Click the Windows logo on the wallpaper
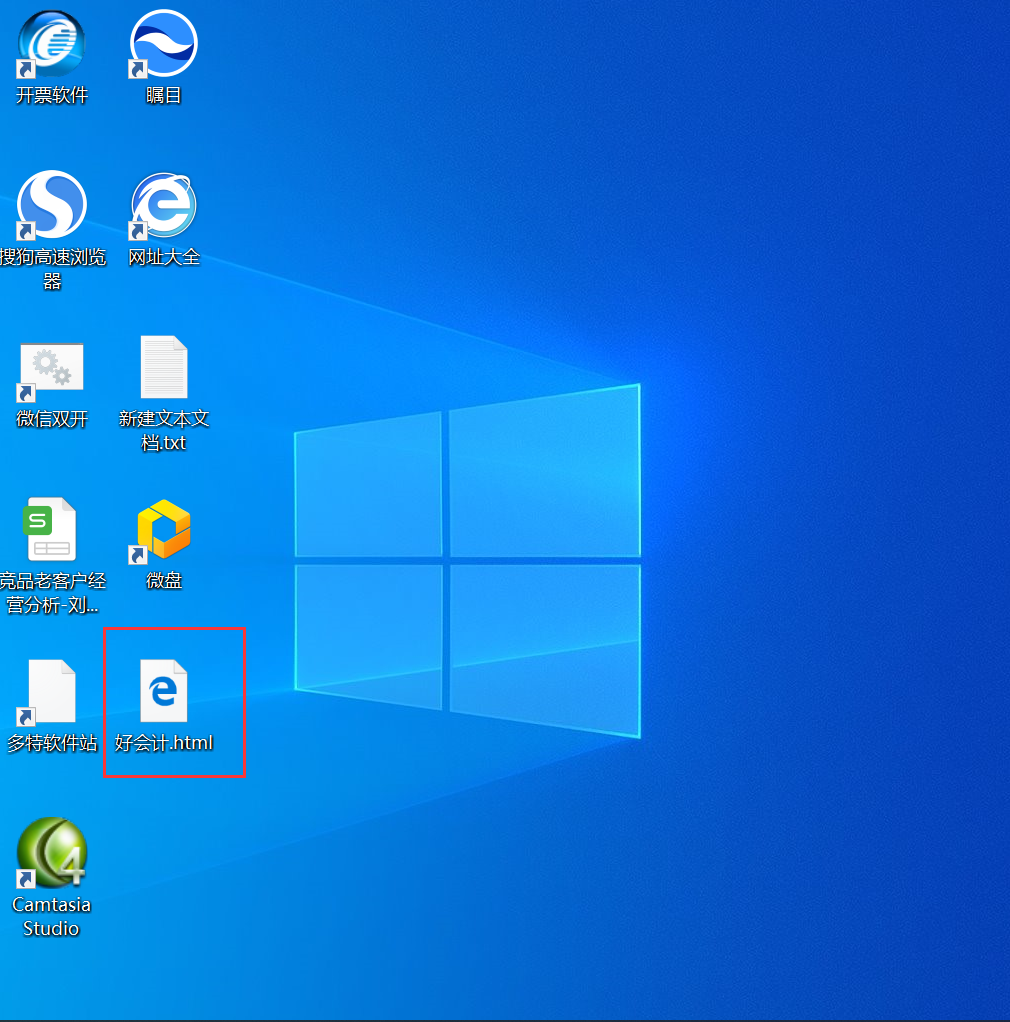The image size is (1010, 1022). (467, 561)
